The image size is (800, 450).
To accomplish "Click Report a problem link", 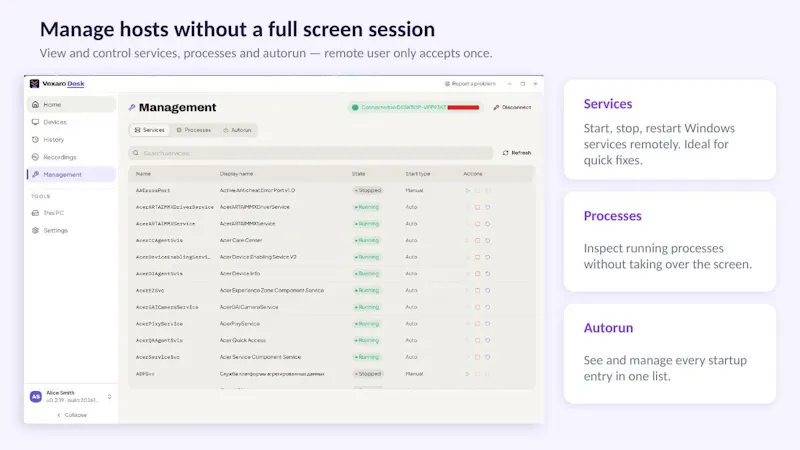I will coord(470,84).
